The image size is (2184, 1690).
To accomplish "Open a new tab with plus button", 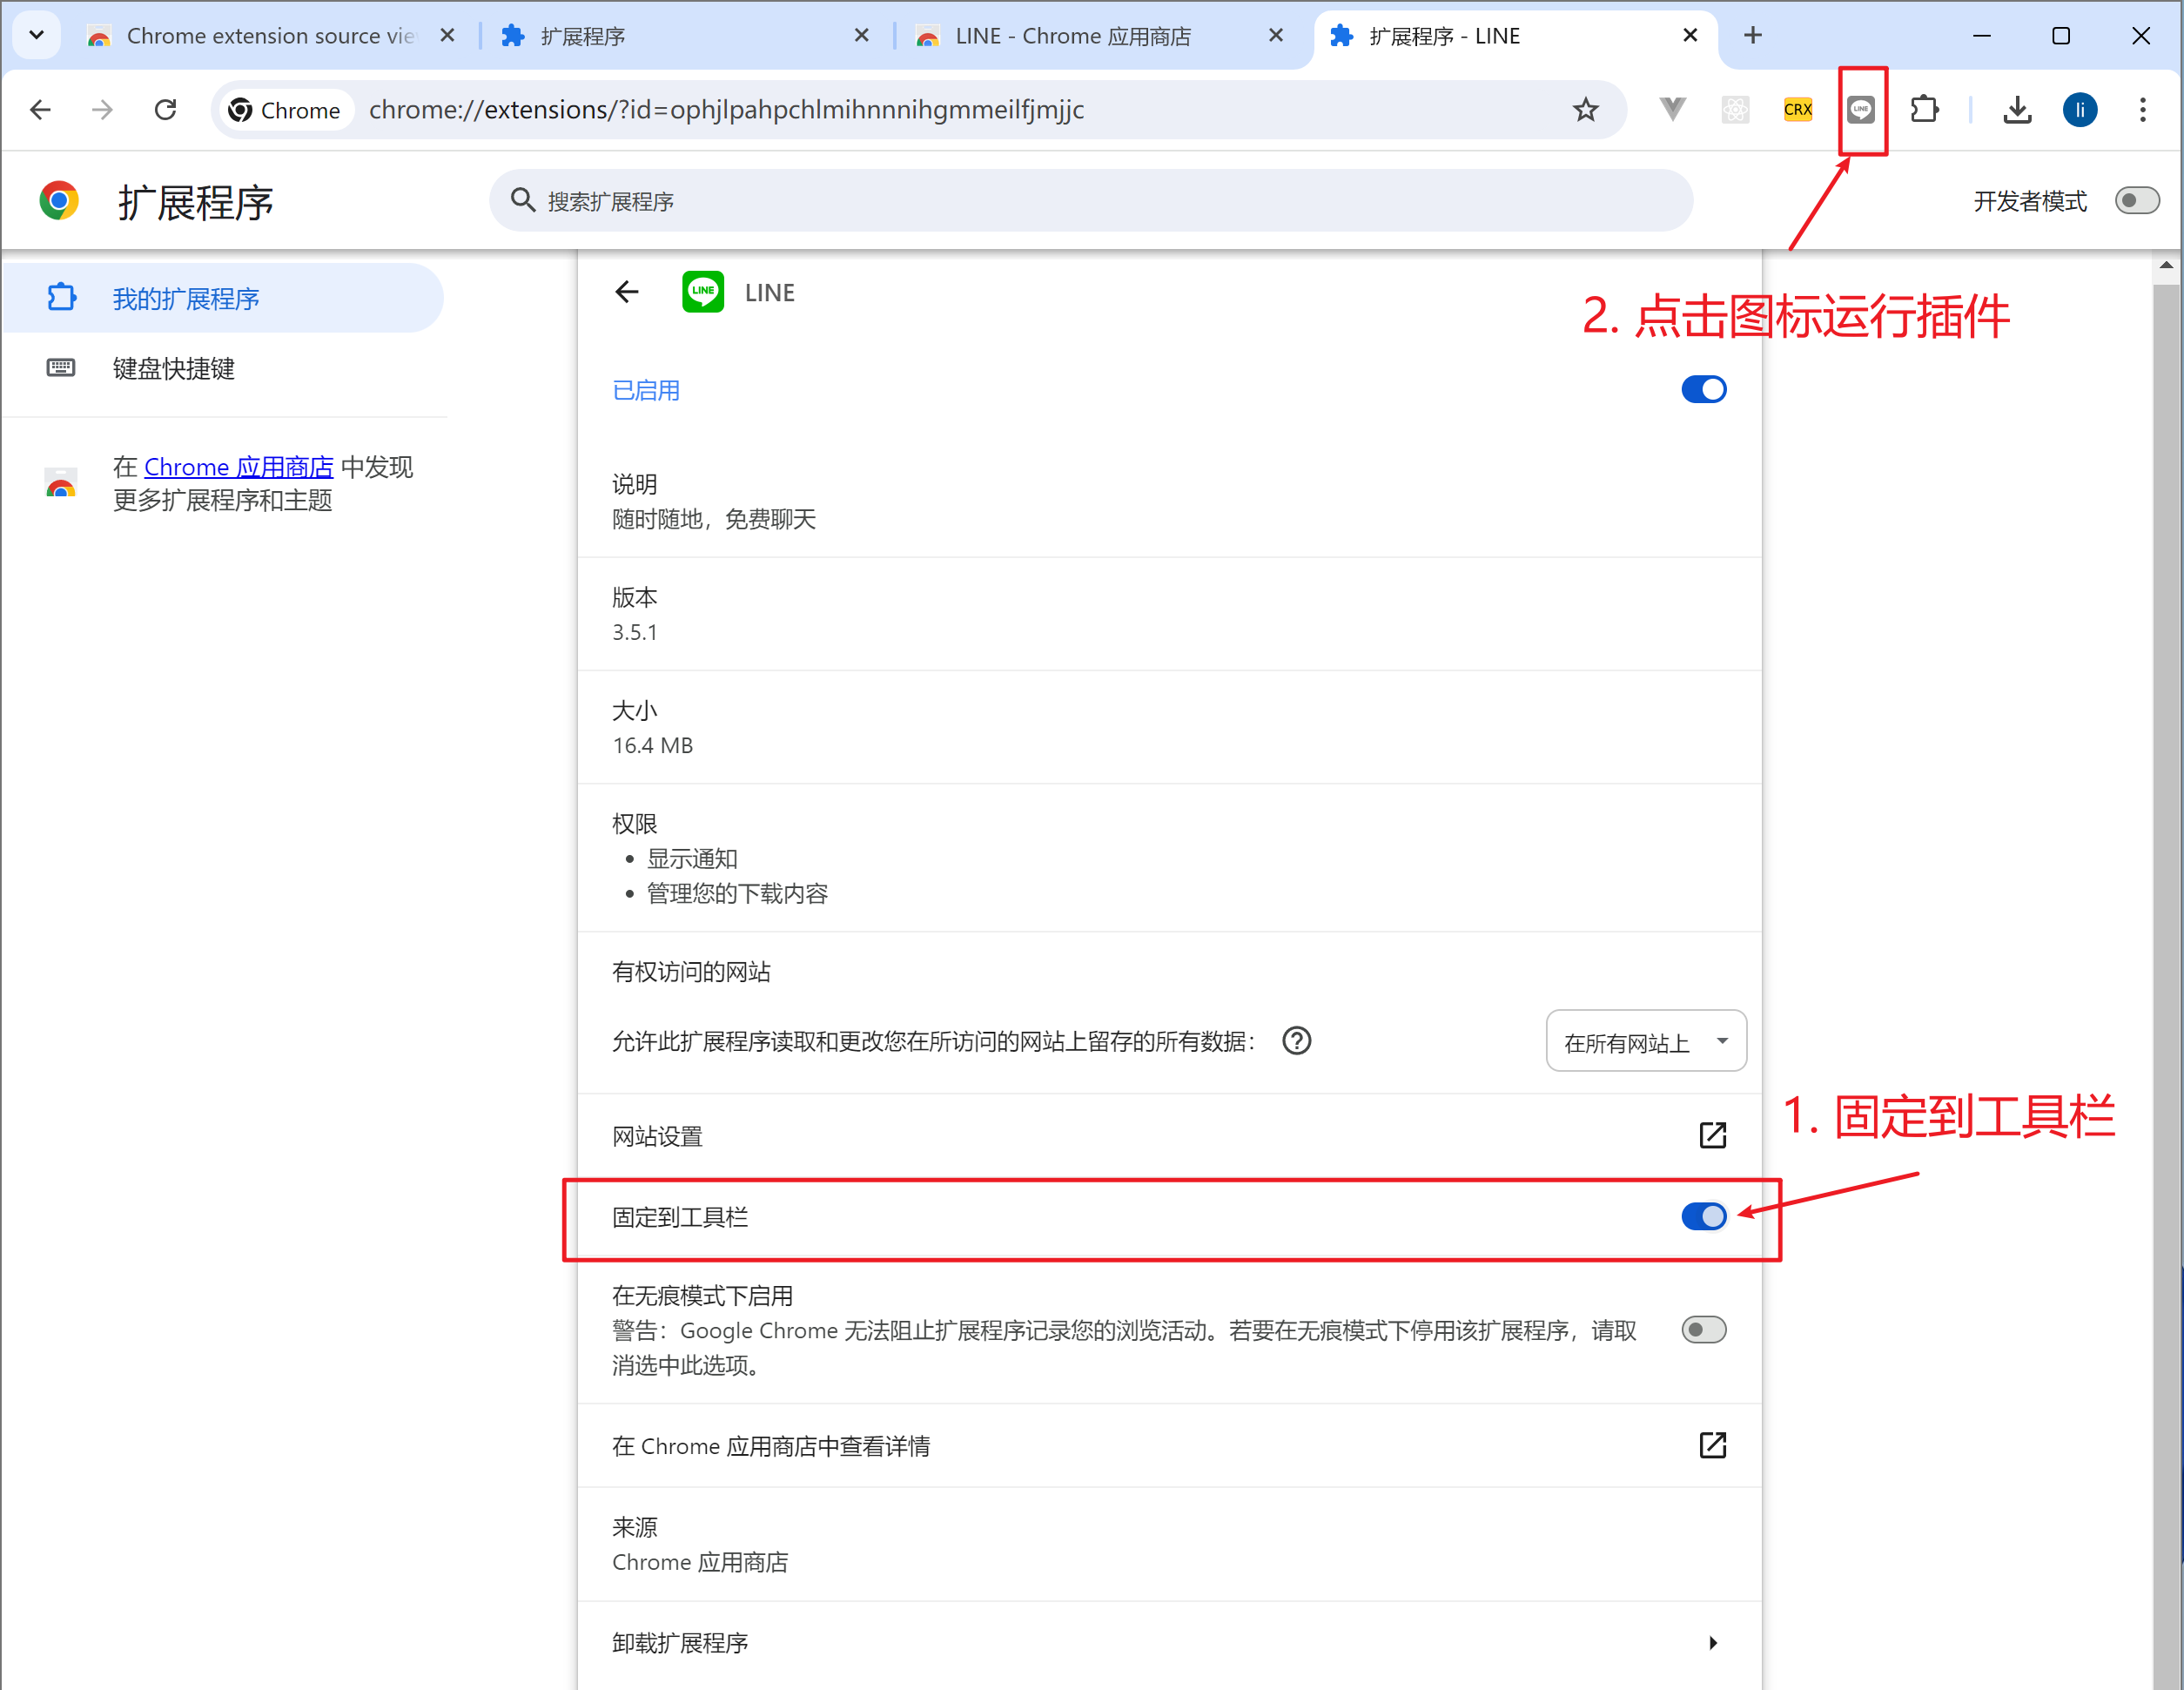I will point(1753,35).
